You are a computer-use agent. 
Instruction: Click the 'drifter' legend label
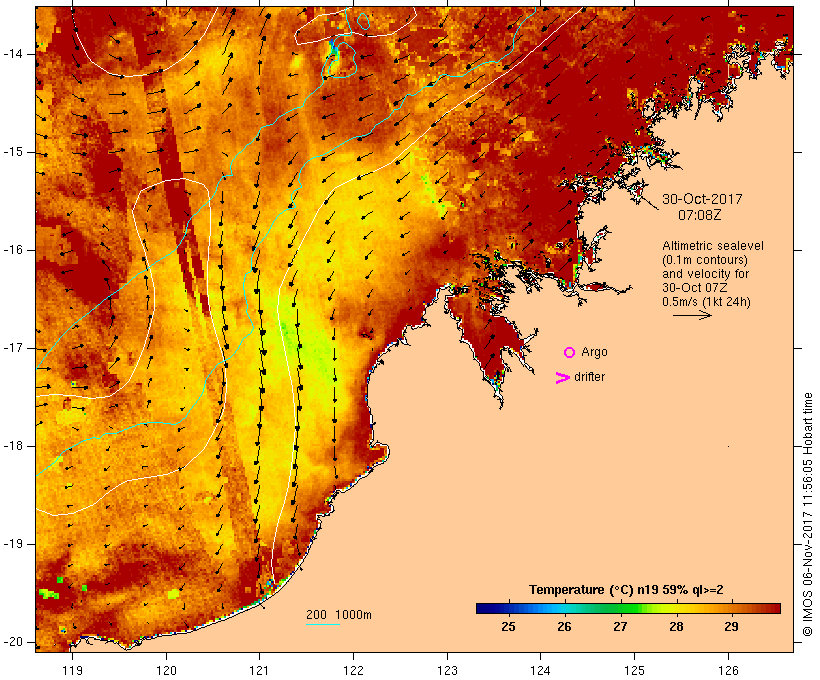[x=589, y=377]
